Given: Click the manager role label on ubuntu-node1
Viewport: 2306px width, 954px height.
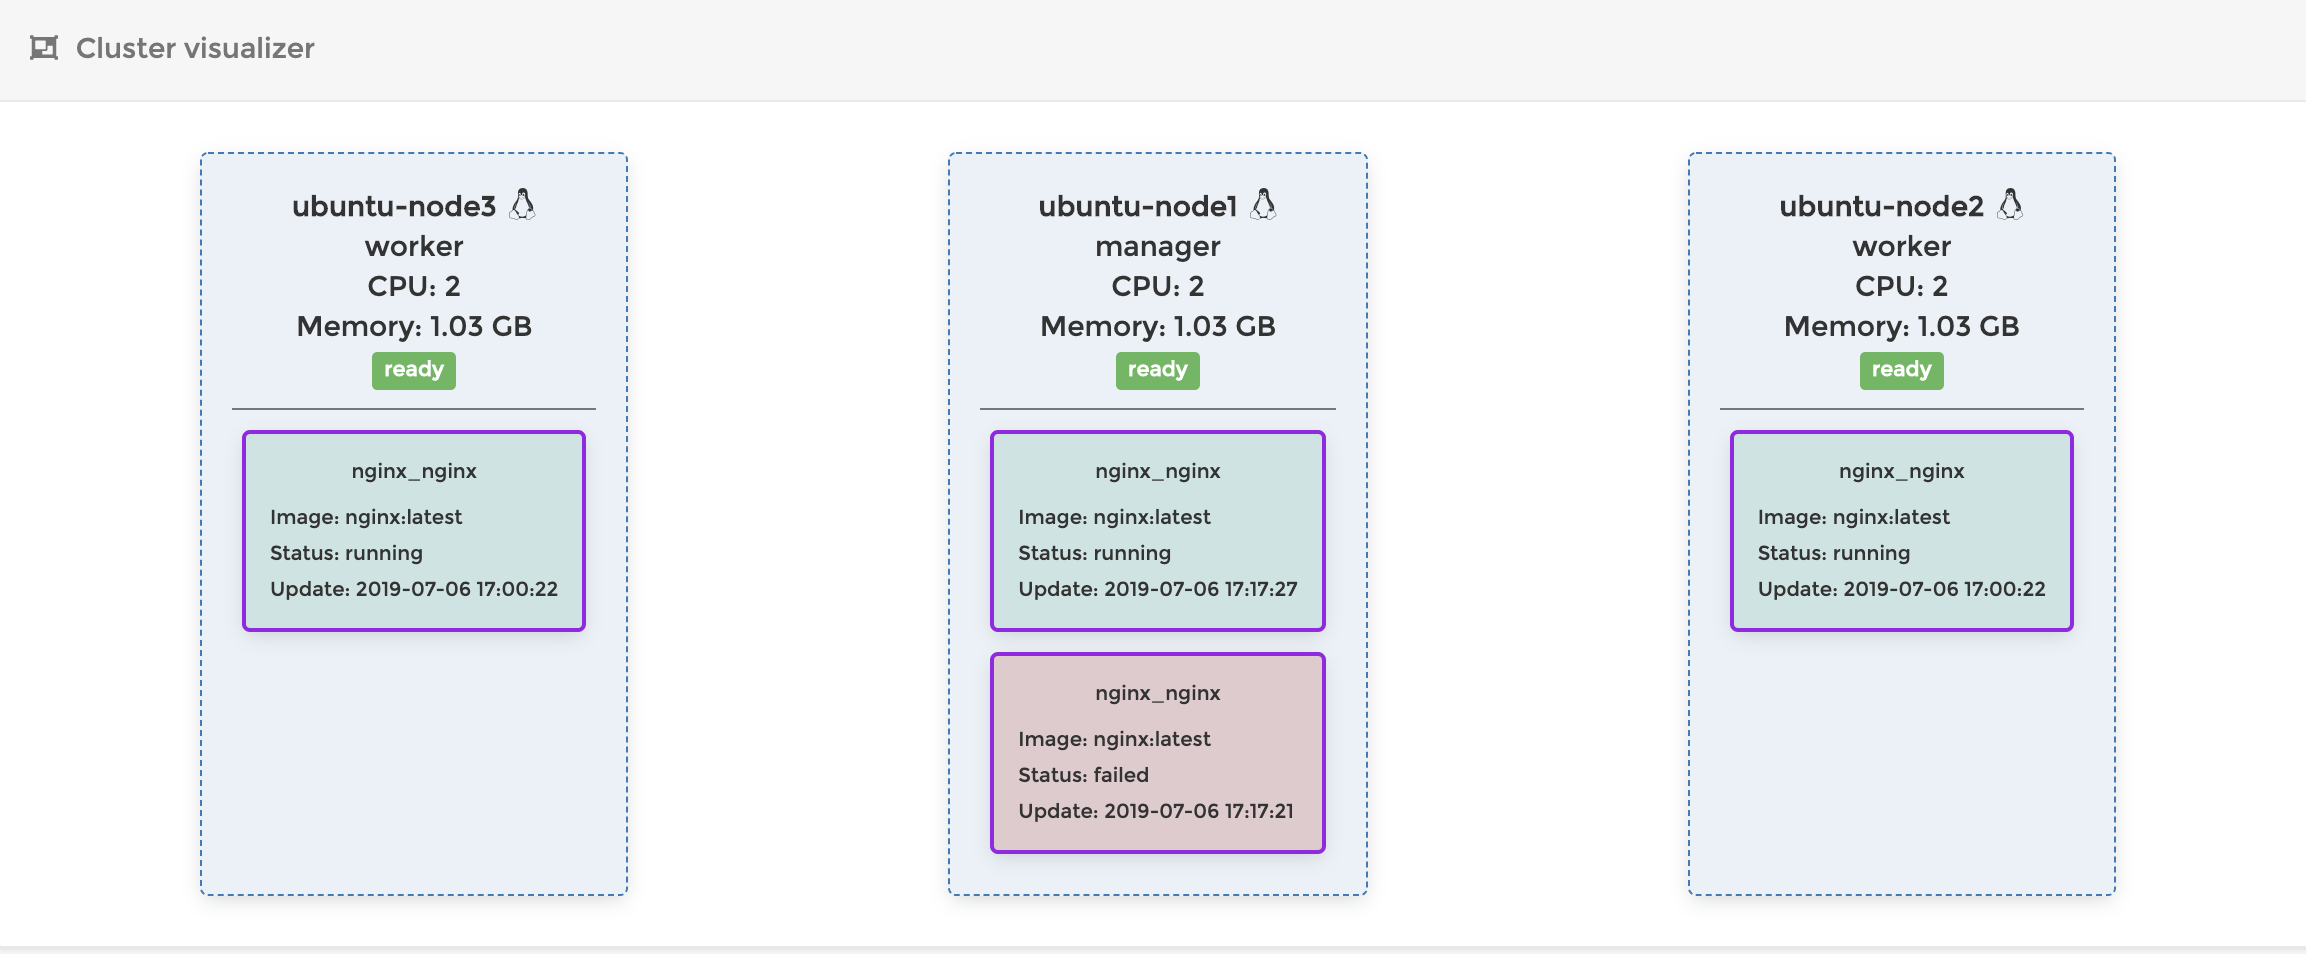Looking at the screenshot, I should (1157, 246).
